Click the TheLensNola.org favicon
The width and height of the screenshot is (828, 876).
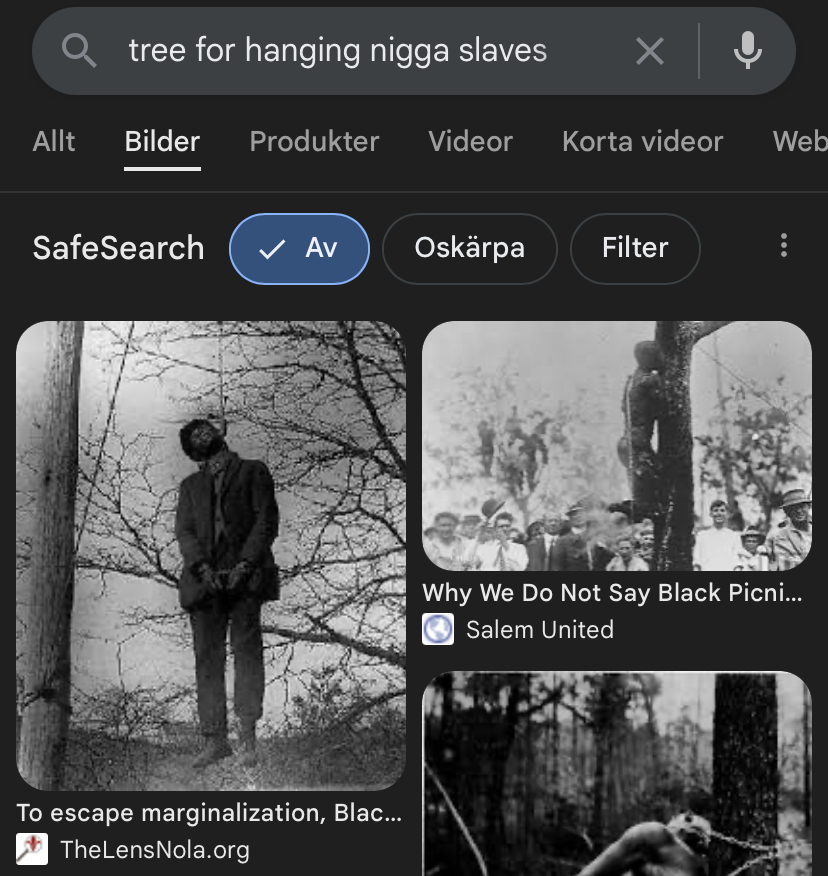[32, 849]
